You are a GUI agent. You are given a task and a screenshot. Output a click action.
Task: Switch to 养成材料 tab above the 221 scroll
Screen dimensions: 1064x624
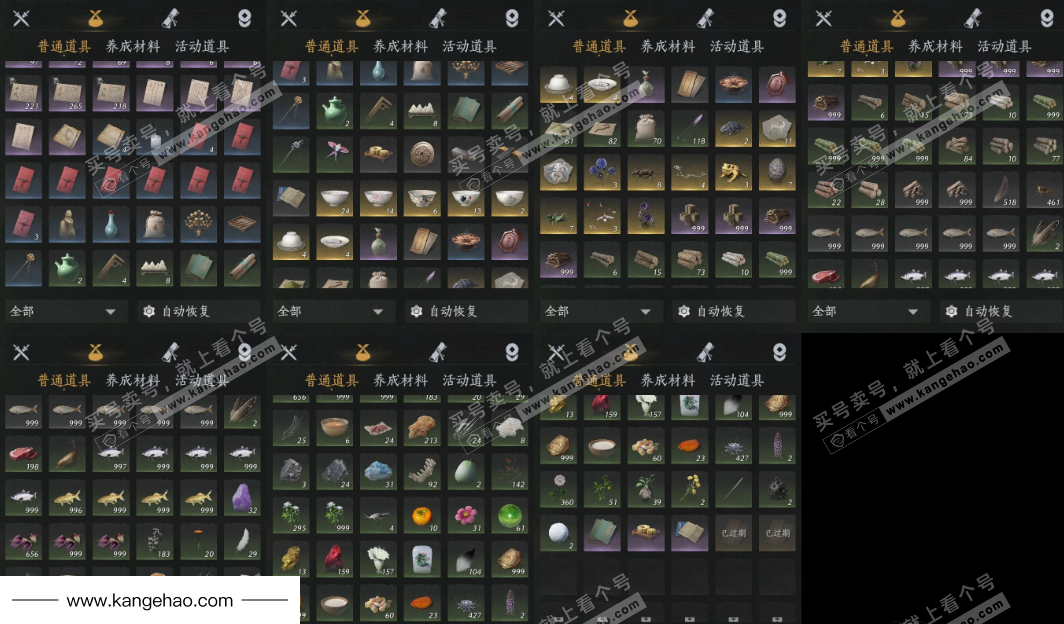pyautogui.click(x=133, y=46)
